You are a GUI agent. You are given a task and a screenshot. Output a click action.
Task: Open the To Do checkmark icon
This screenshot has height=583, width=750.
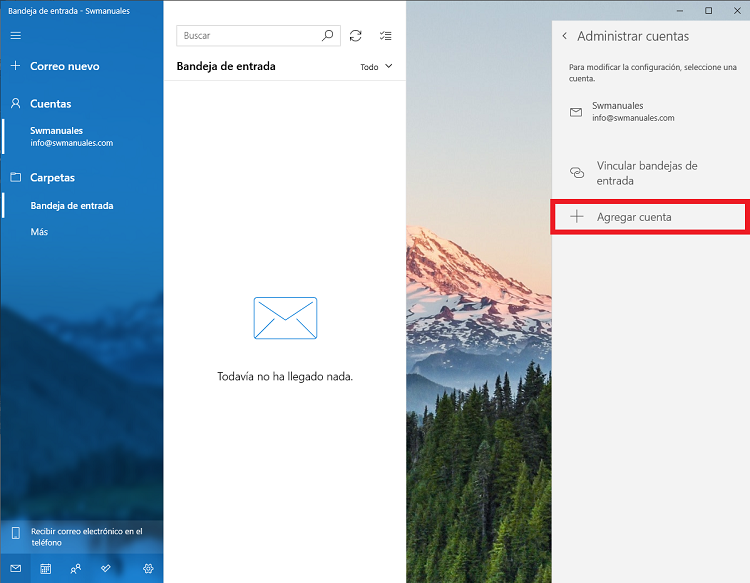[106, 569]
